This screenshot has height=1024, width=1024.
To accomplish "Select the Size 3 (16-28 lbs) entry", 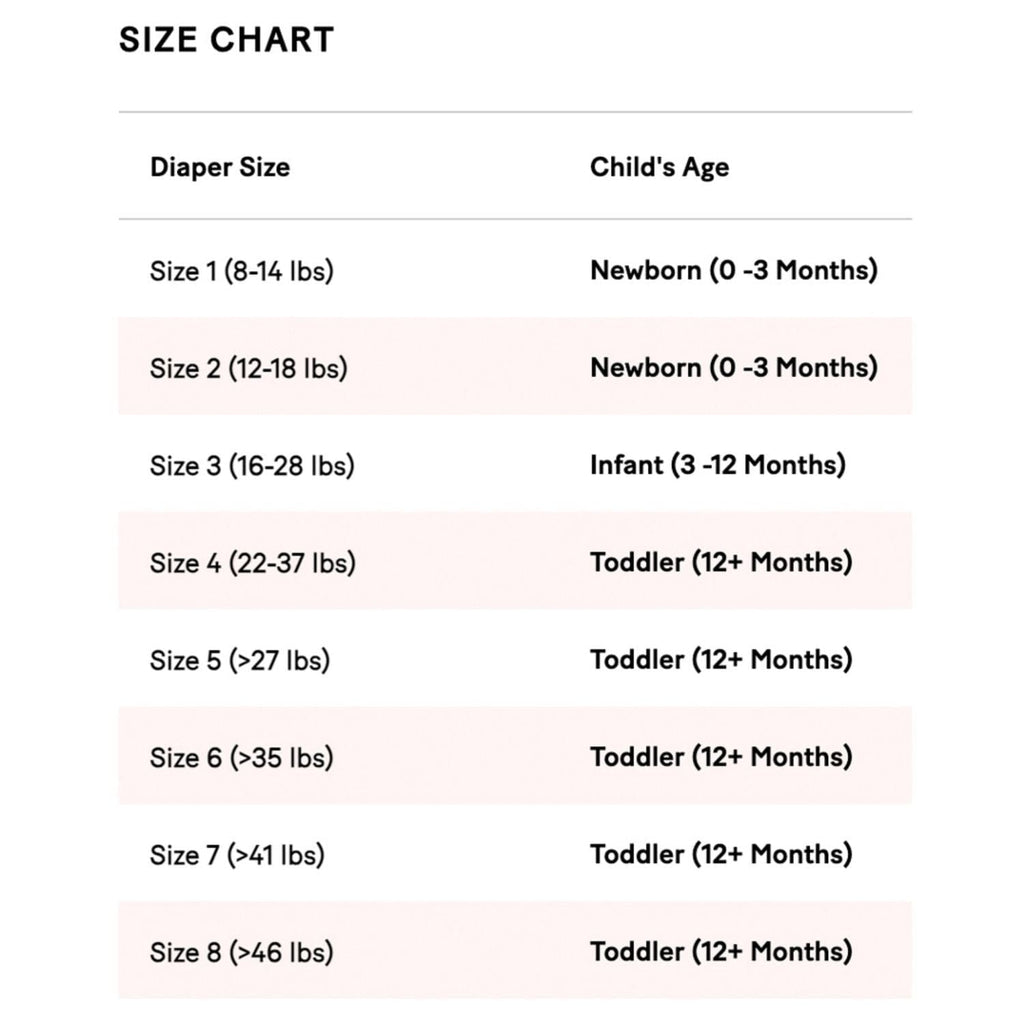I will pos(252,465).
